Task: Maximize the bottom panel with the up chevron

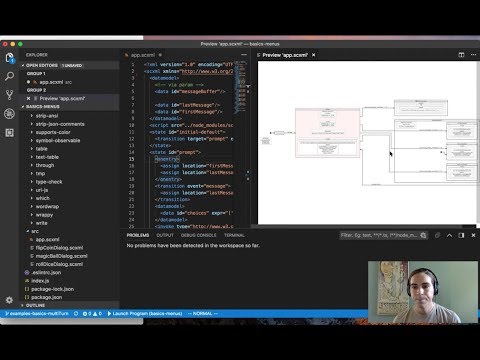Action: (x=449, y=235)
